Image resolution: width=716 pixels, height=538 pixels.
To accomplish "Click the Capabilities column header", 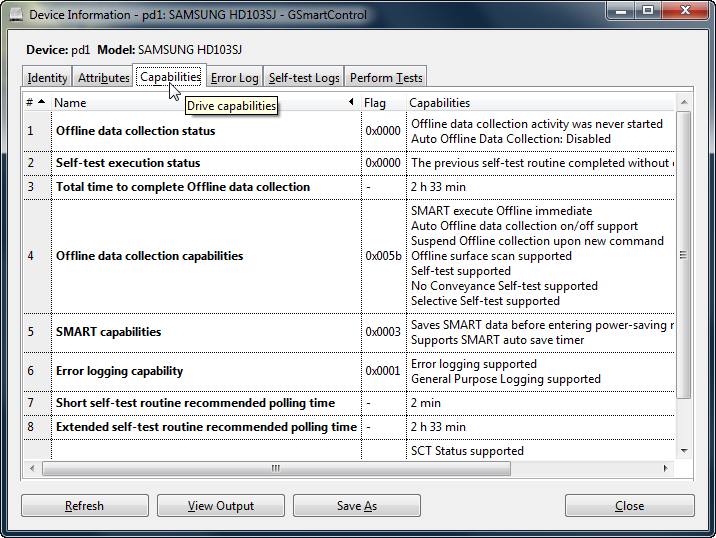I will (x=540, y=103).
